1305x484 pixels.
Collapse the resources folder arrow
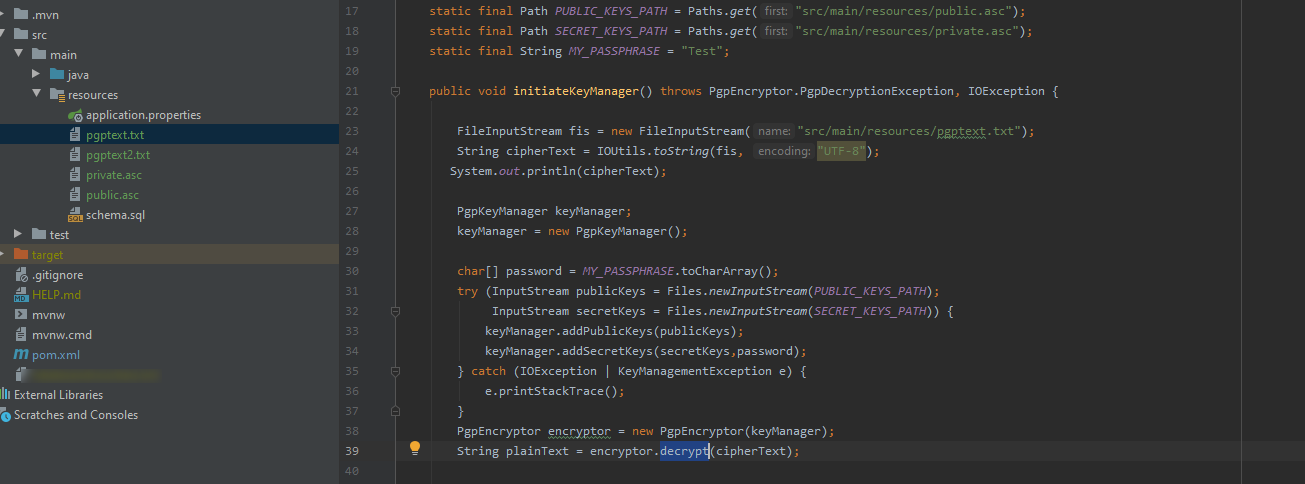pyautogui.click(x=37, y=95)
